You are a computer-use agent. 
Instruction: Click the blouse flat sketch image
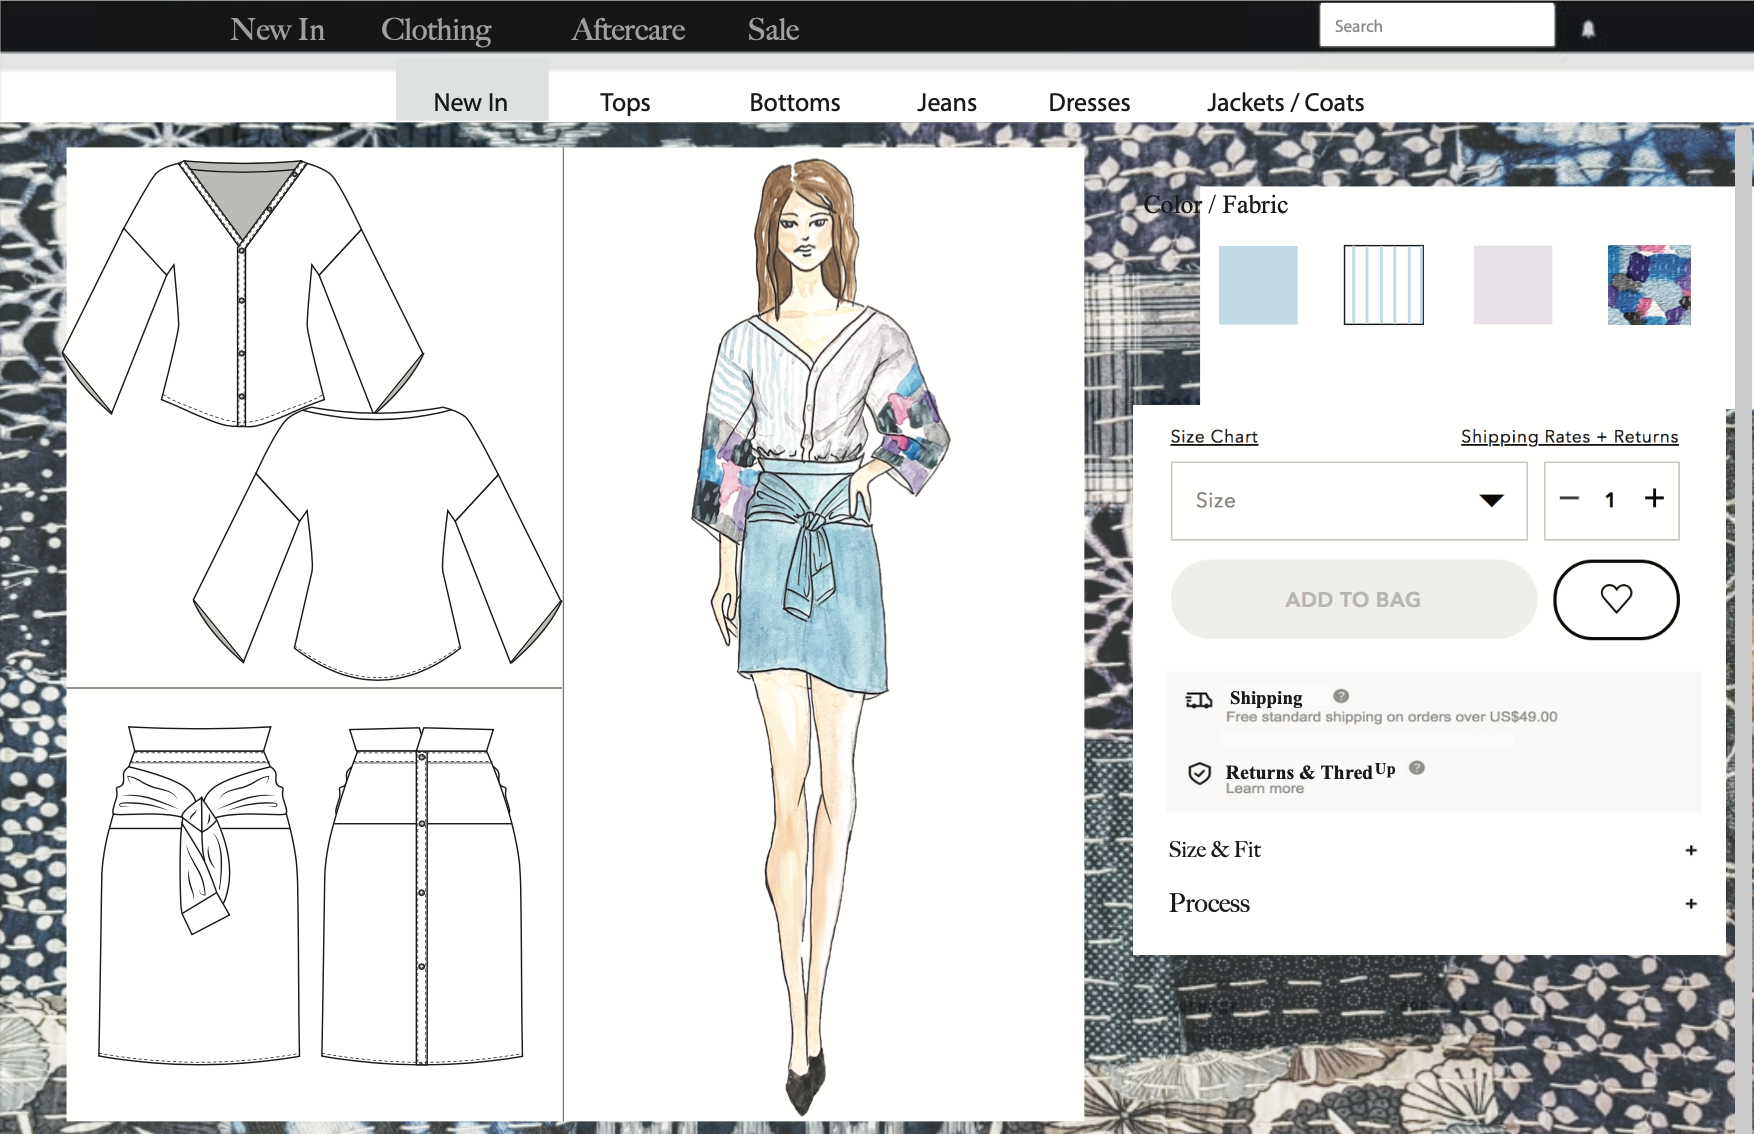click(x=314, y=418)
